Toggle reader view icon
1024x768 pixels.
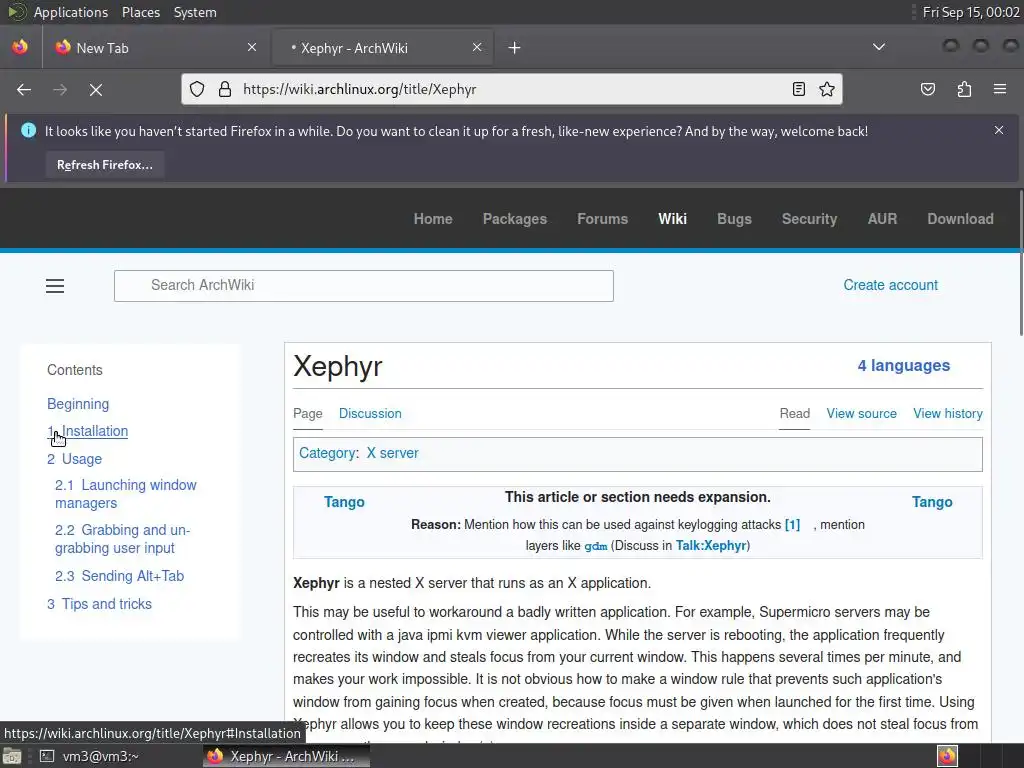(799, 89)
